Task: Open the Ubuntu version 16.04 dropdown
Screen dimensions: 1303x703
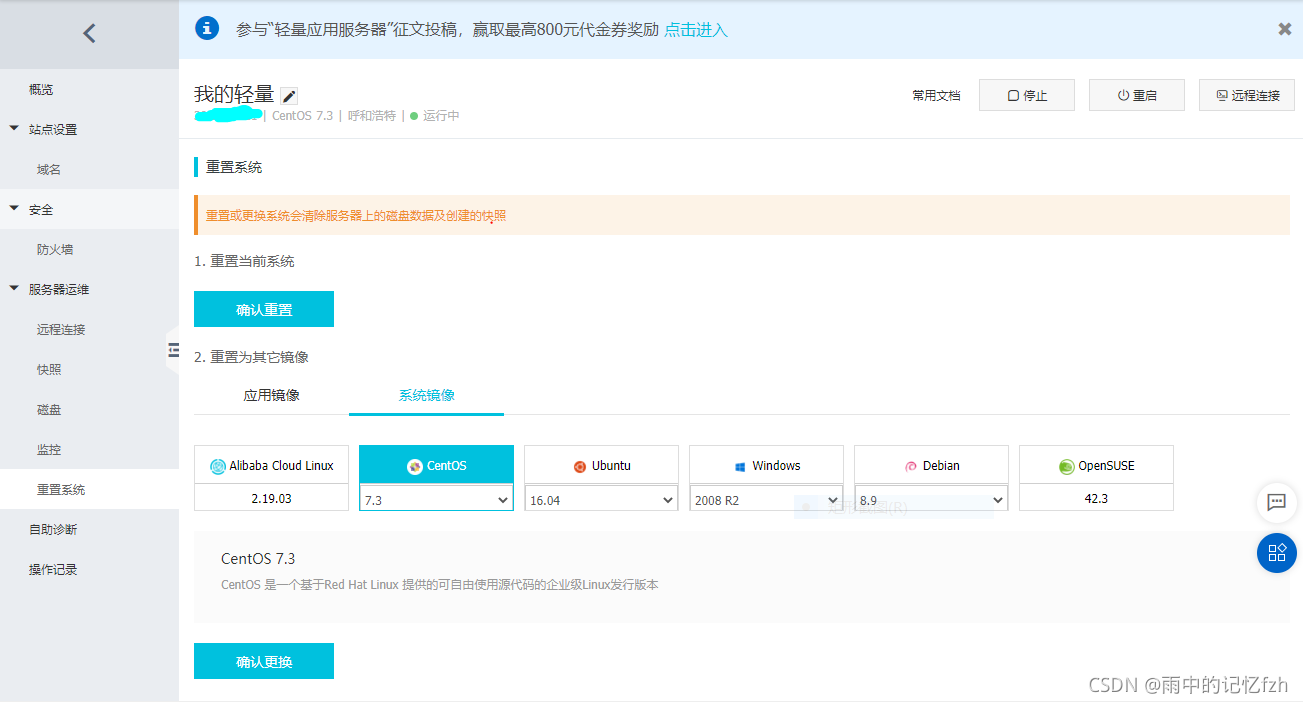Action: 601,500
